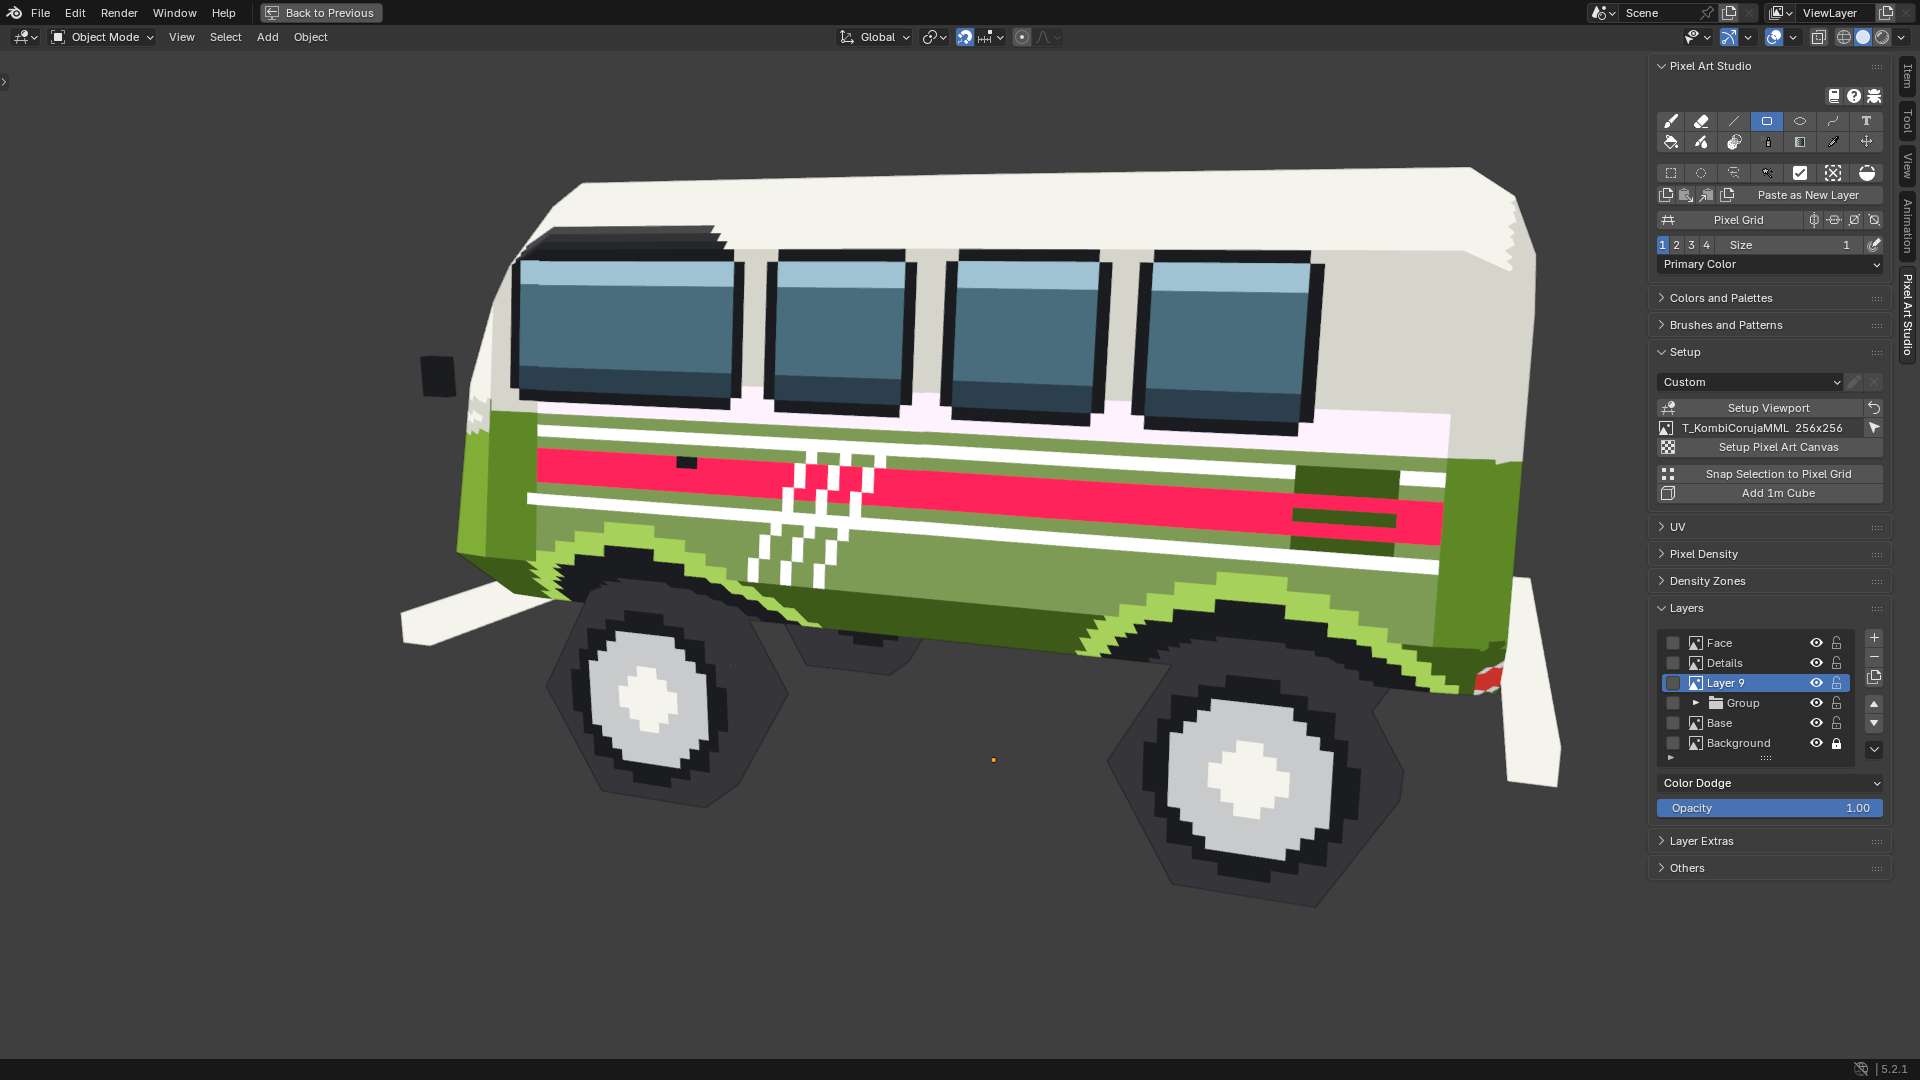Viewport: 1920px width, 1080px height.
Task: Hide the Details layer
Action: coord(1816,663)
